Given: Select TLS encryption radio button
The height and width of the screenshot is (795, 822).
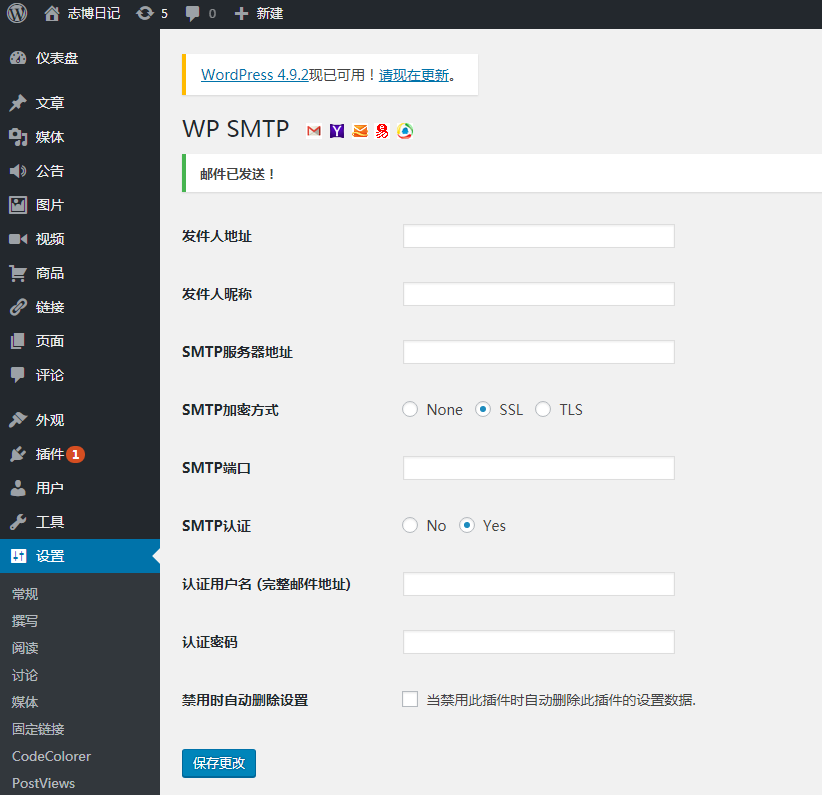Looking at the screenshot, I should pos(543,410).
